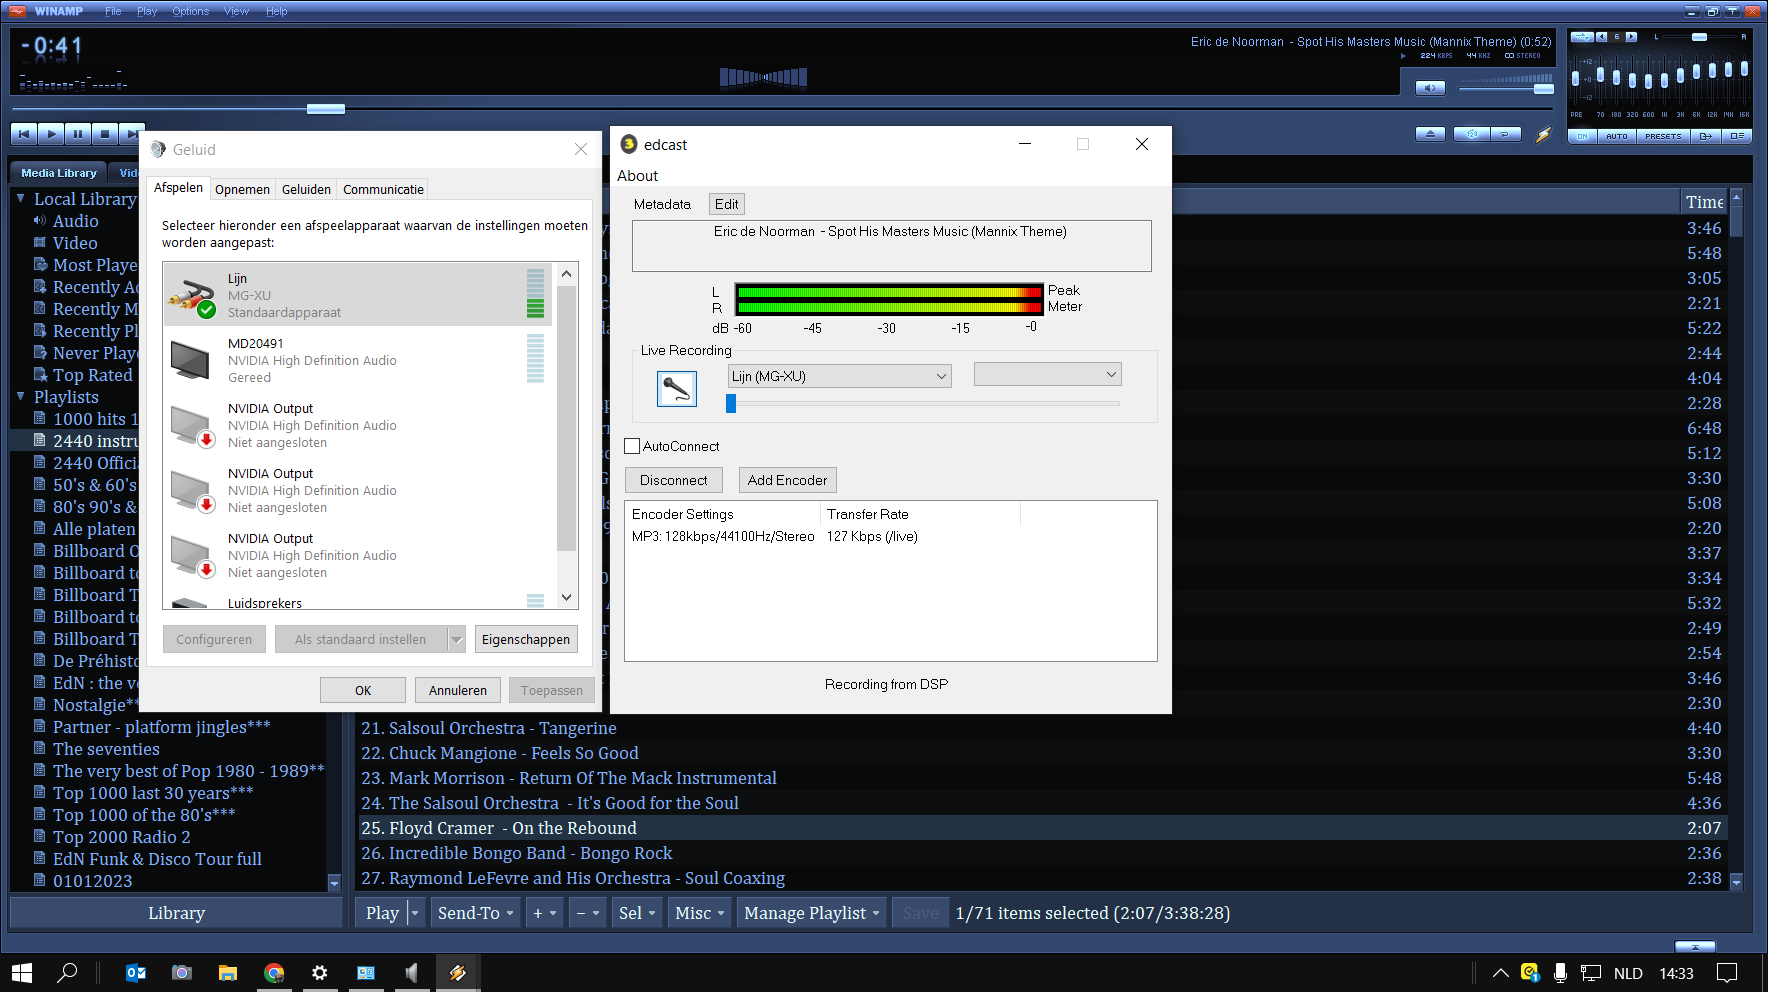
Task: Click the eject/open file icon
Action: click(1430, 134)
